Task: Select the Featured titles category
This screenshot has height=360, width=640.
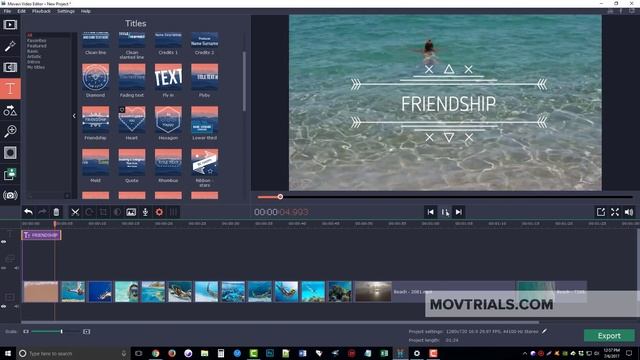Action: [x=37, y=46]
